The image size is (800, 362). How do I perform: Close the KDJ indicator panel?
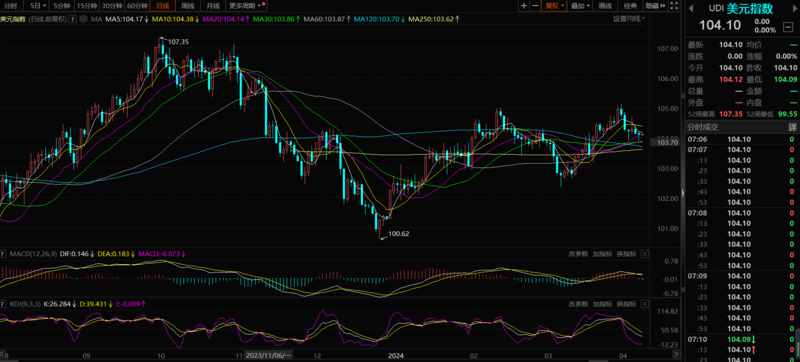[644, 304]
